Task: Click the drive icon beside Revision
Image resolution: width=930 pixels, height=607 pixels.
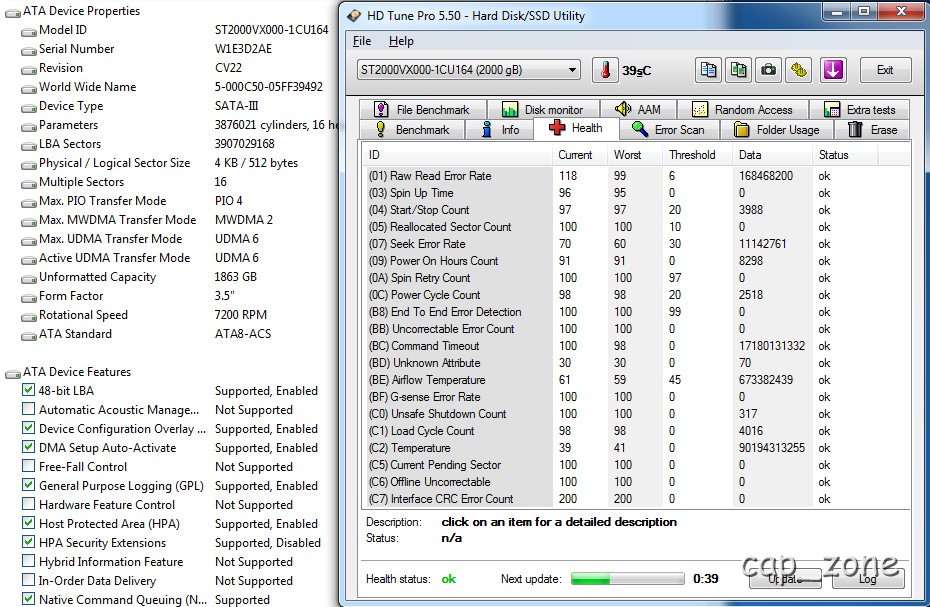Action: (28, 69)
